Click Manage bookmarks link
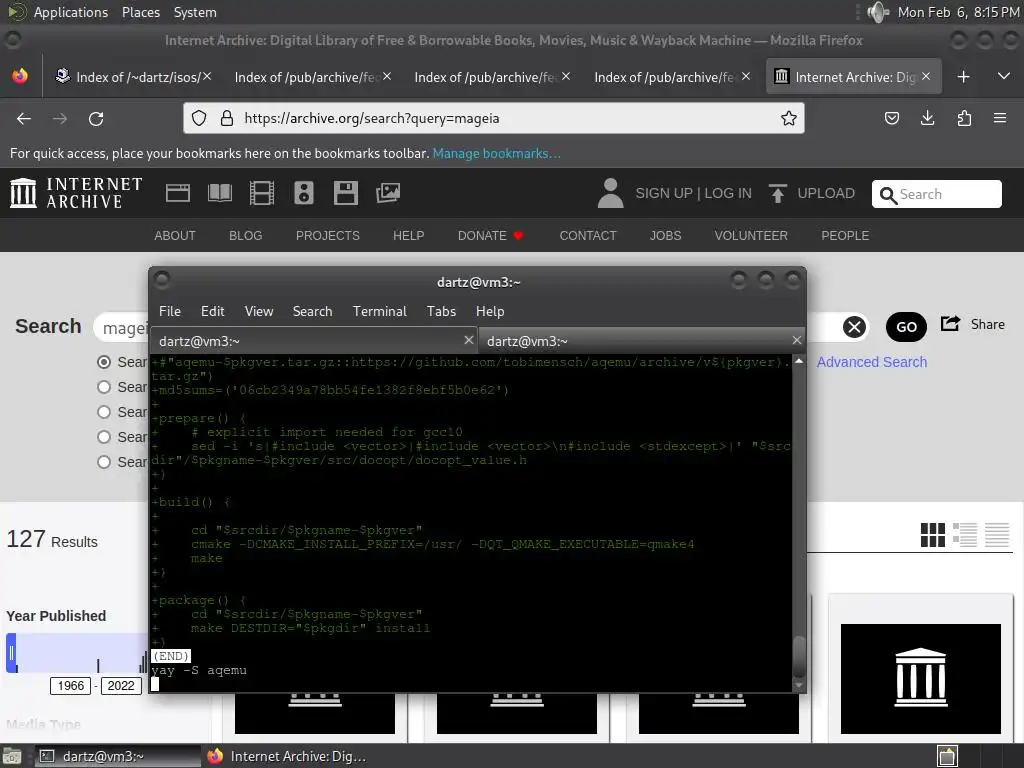Image resolution: width=1024 pixels, height=768 pixels. (496, 153)
